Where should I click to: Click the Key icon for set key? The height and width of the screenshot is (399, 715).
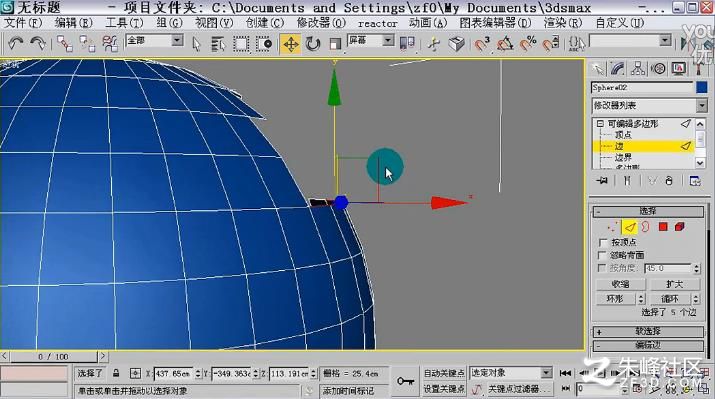click(x=405, y=381)
